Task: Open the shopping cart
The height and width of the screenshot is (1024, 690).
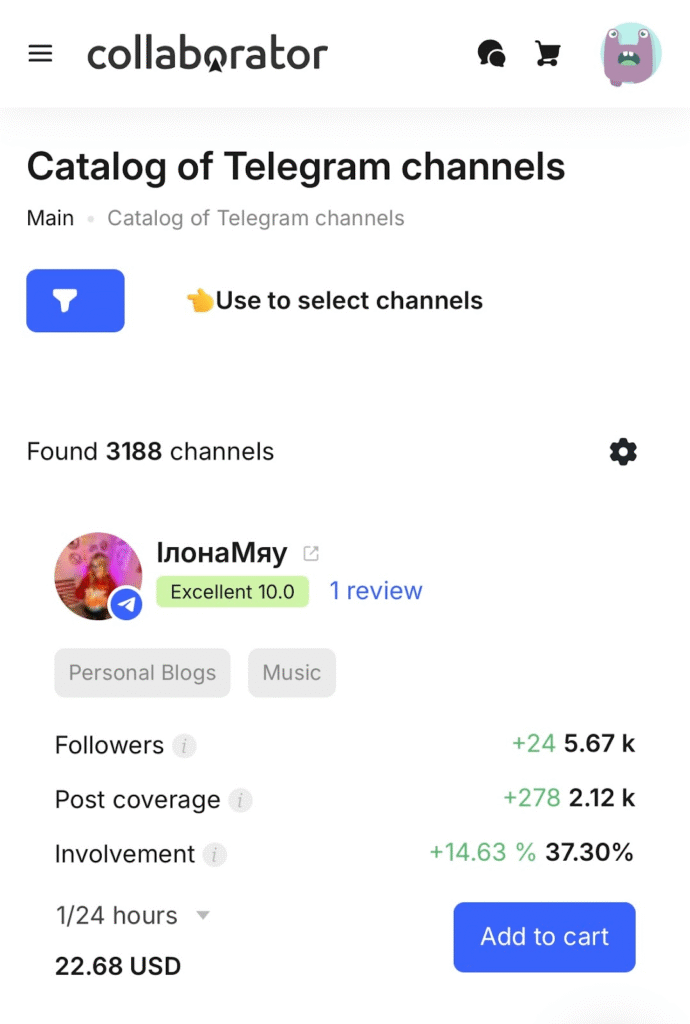Action: [x=547, y=53]
